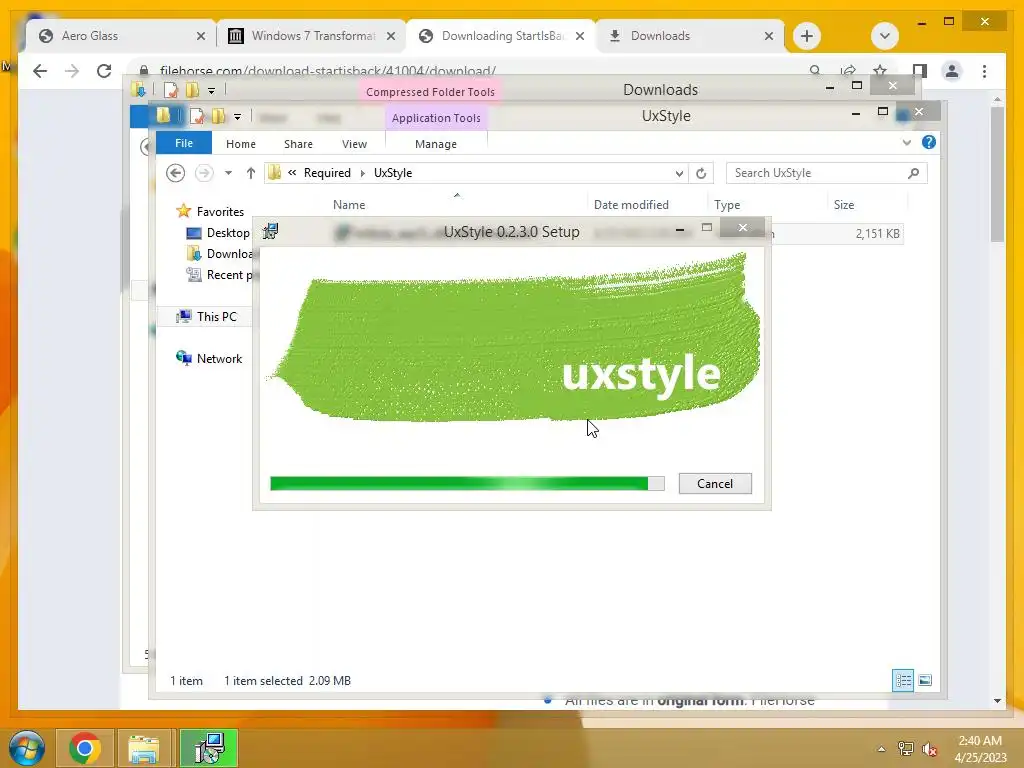The width and height of the screenshot is (1024, 768).
Task: Sort files by Date modified column
Action: pyautogui.click(x=631, y=204)
